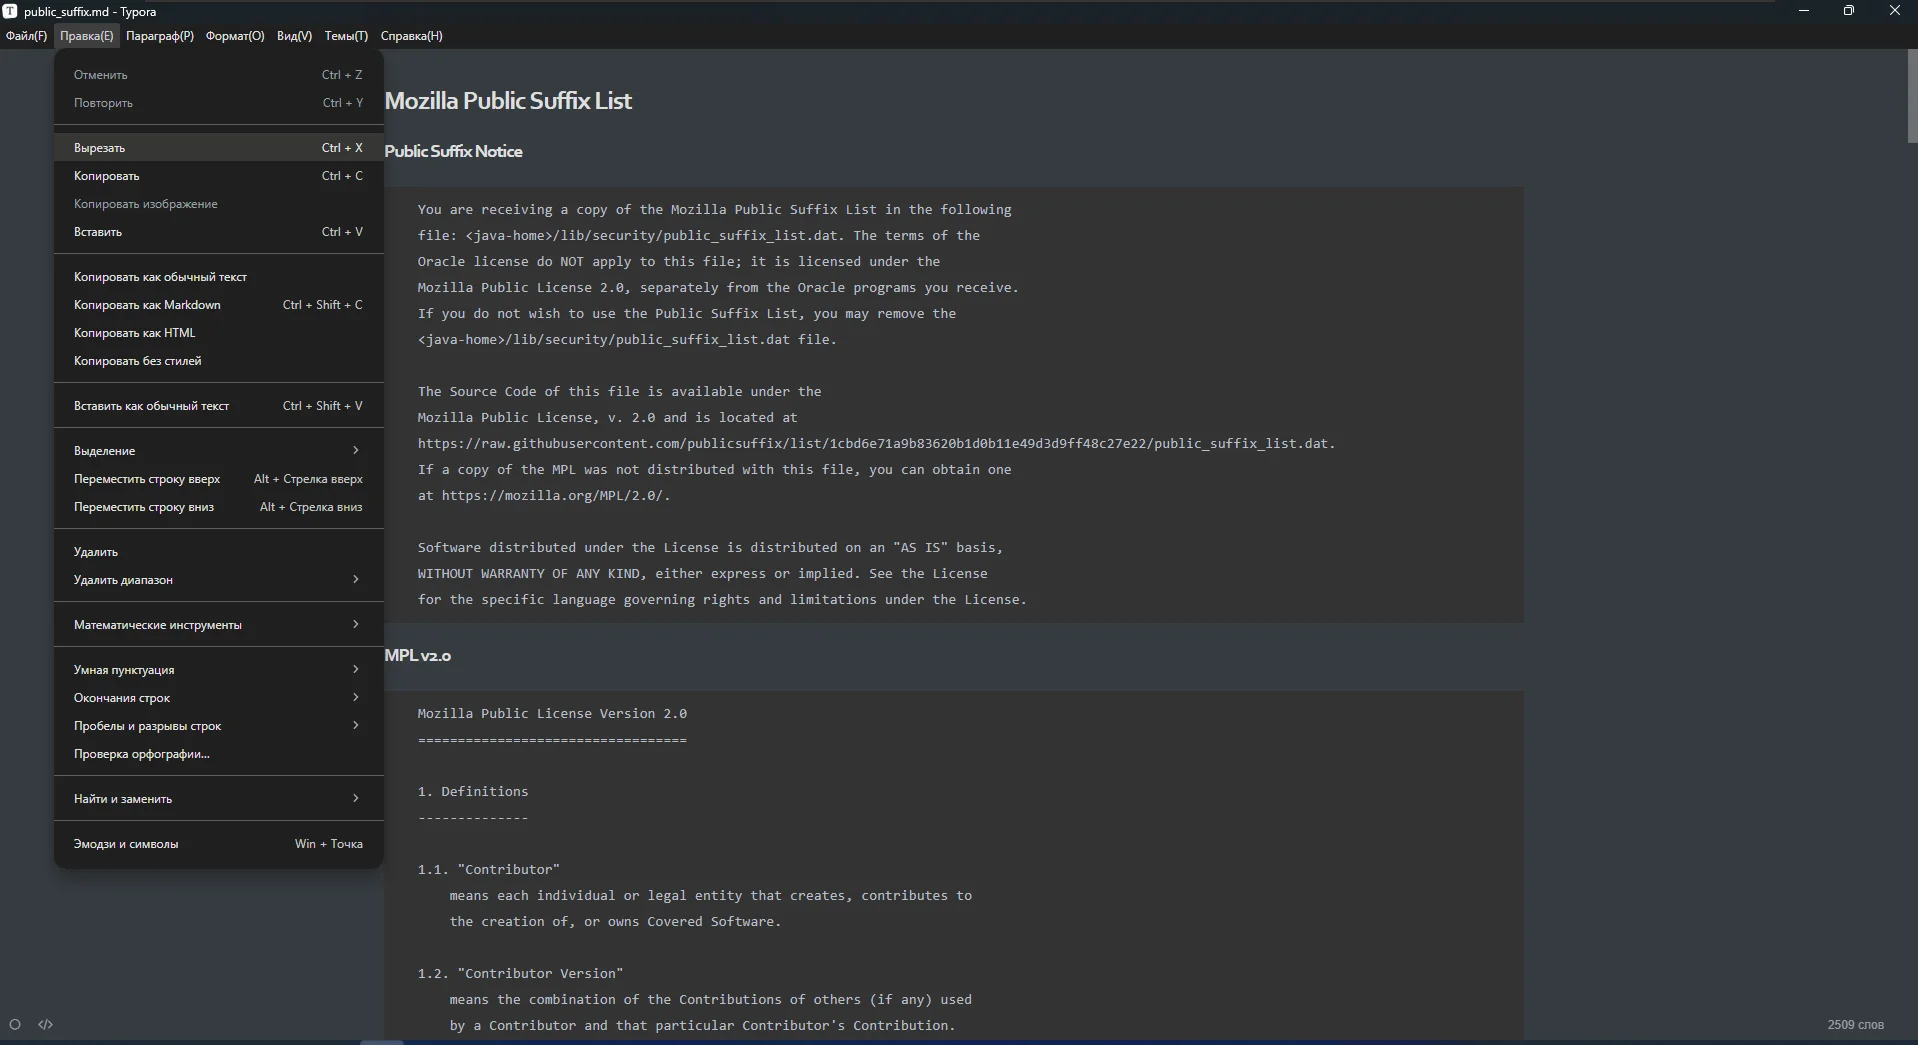Choose Эмодзи и символы entry

[217, 844]
